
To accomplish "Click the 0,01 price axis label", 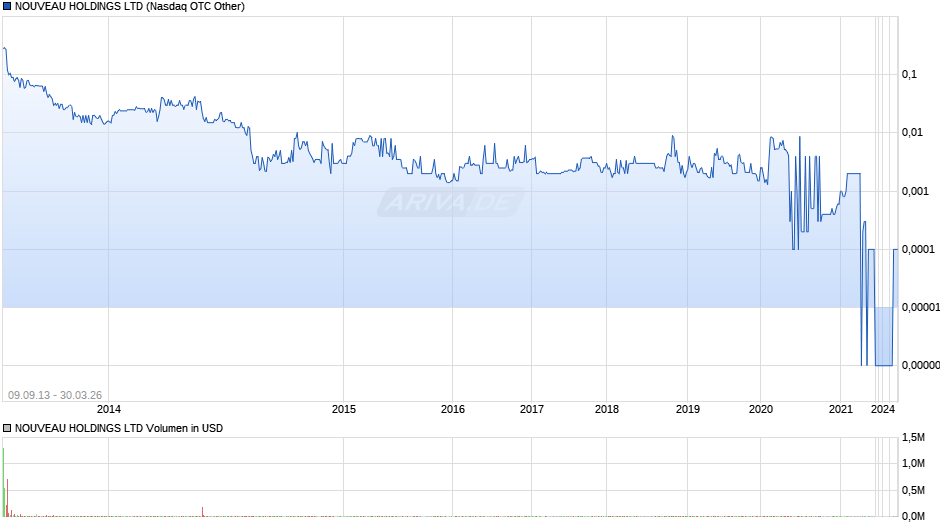I will point(912,133).
